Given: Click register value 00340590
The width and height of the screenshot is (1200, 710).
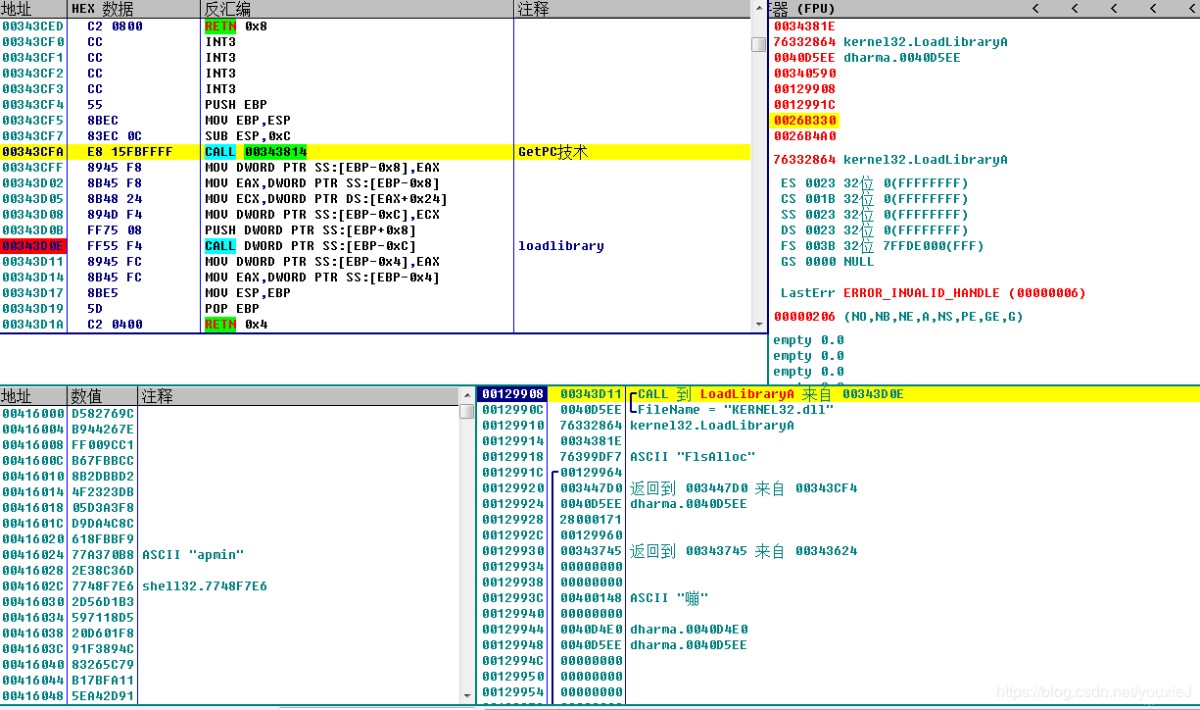Looking at the screenshot, I should pyautogui.click(x=805, y=74).
